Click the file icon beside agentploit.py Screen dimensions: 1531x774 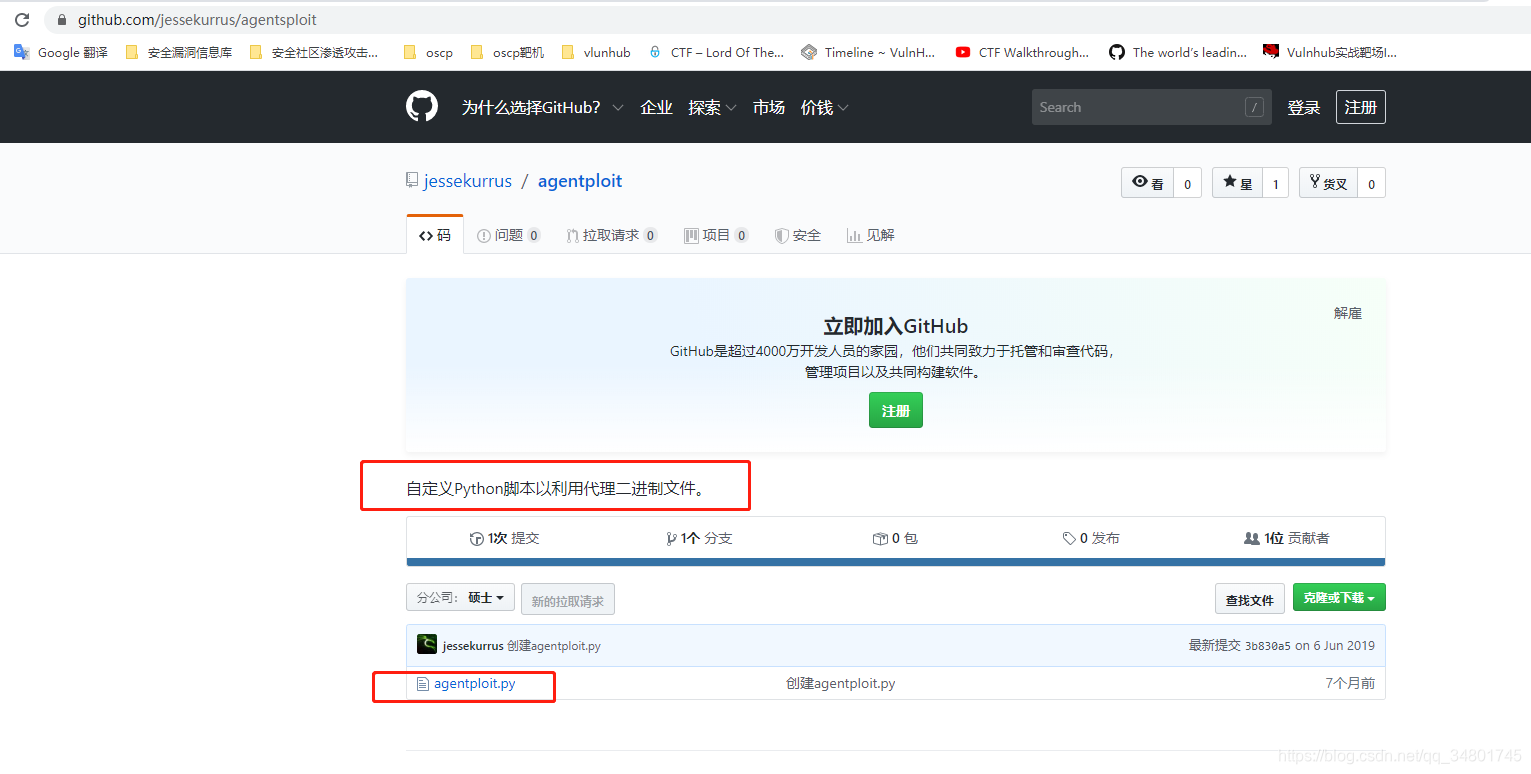(423, 684)
